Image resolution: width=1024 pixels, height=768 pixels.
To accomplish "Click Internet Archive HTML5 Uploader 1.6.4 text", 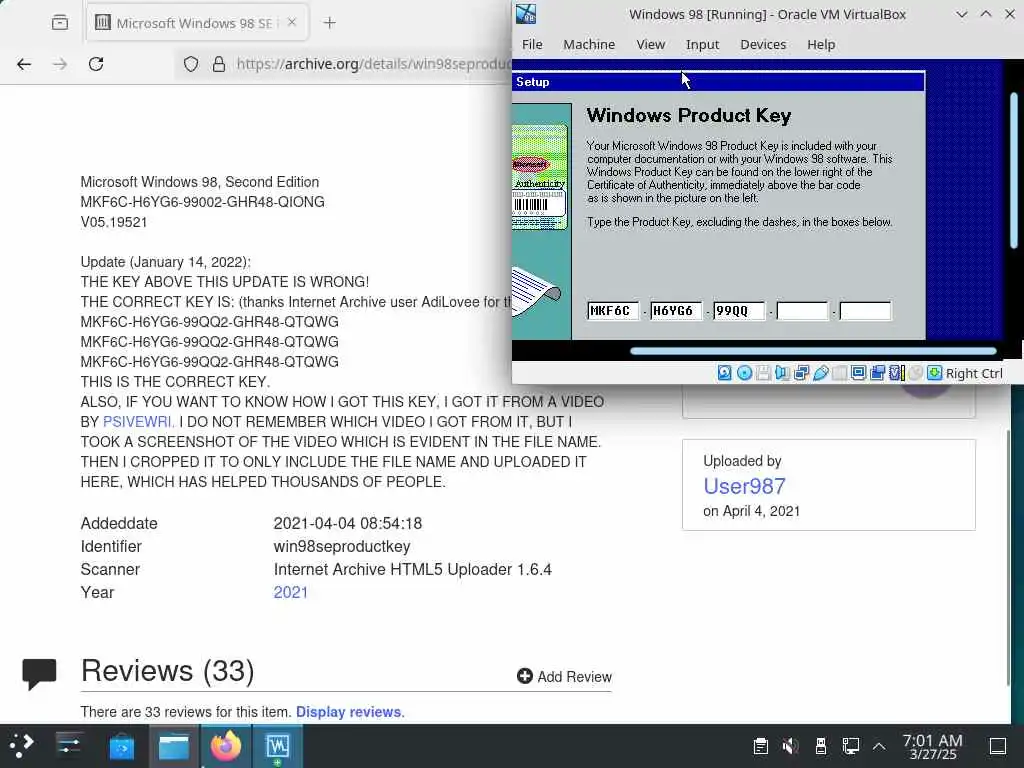I will point(413,569).
